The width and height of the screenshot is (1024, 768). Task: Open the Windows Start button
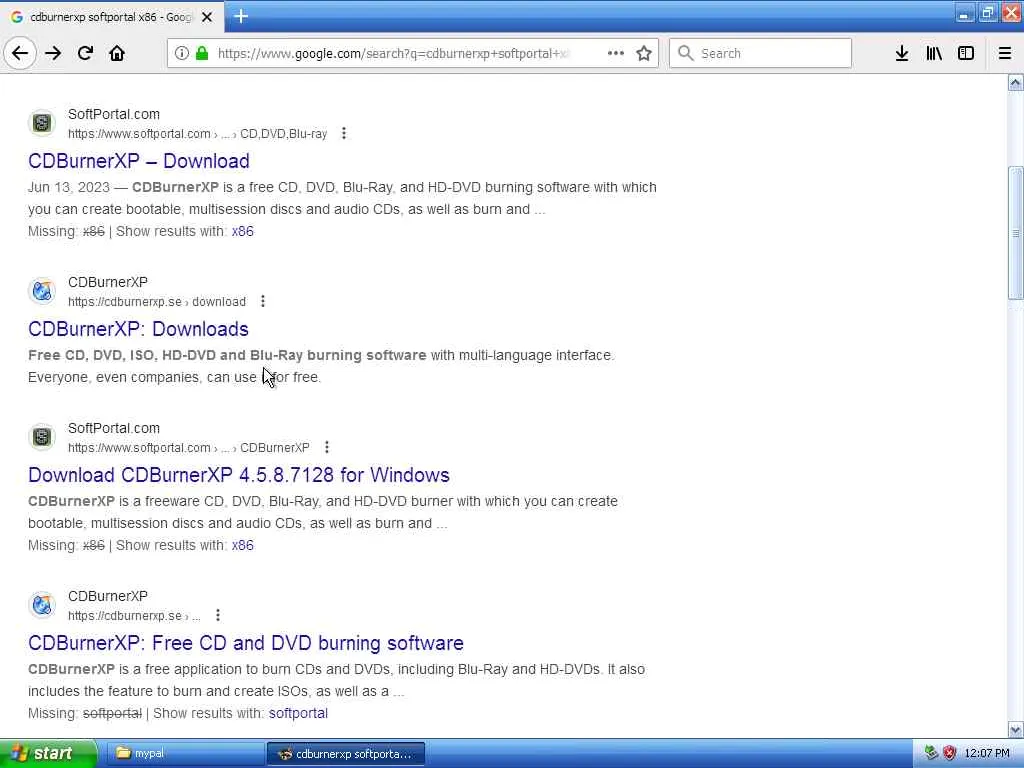47,754
